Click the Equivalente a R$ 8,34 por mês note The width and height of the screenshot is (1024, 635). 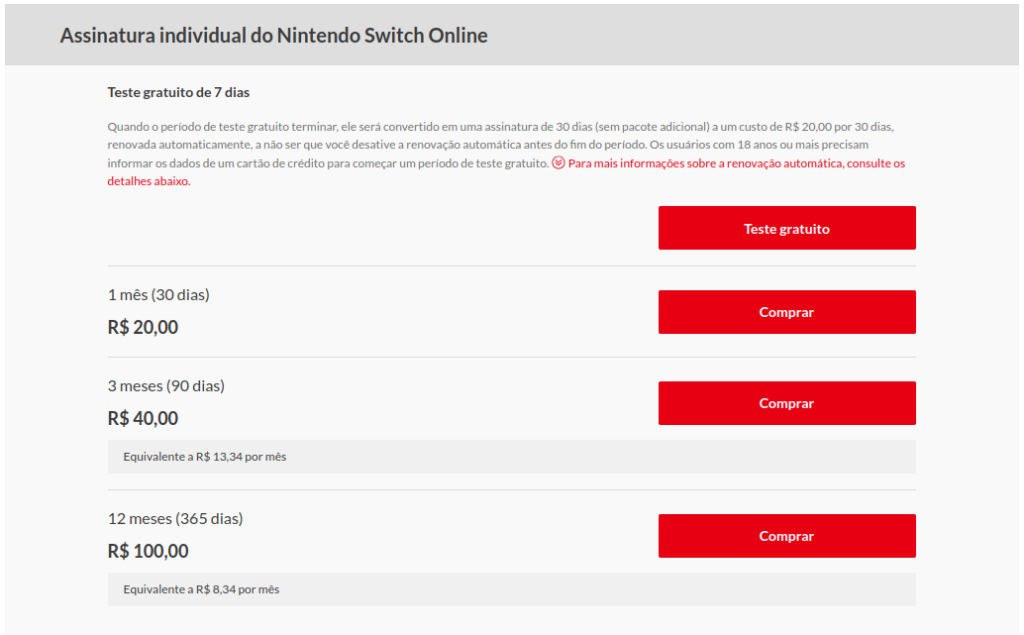(201, 590)
